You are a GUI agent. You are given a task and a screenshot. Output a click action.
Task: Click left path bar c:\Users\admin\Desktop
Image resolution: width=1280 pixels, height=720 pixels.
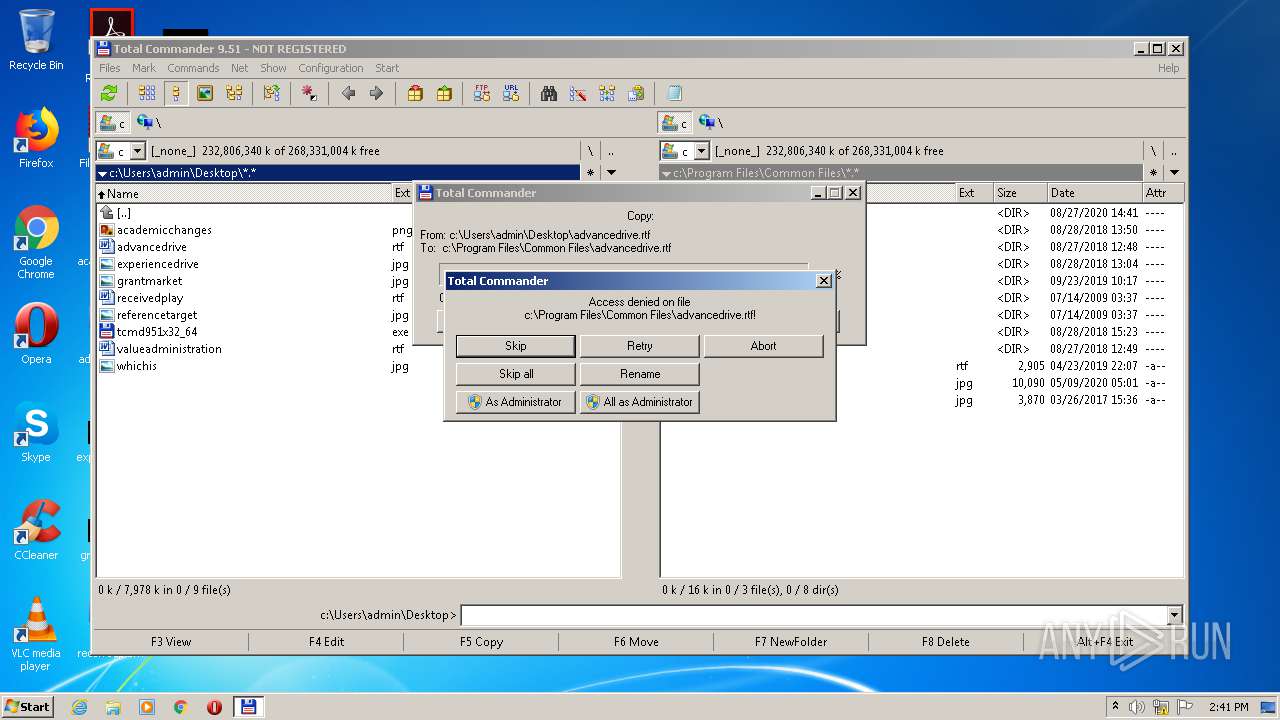click(x=338, y=173)
